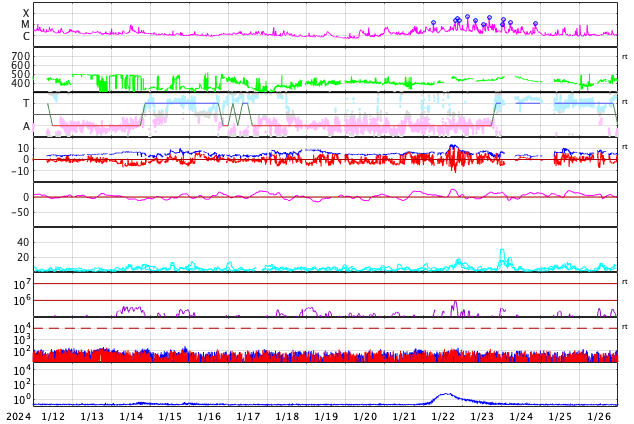Click the 500 axis tick label
The image size is (634, 424).
[21, 74]
